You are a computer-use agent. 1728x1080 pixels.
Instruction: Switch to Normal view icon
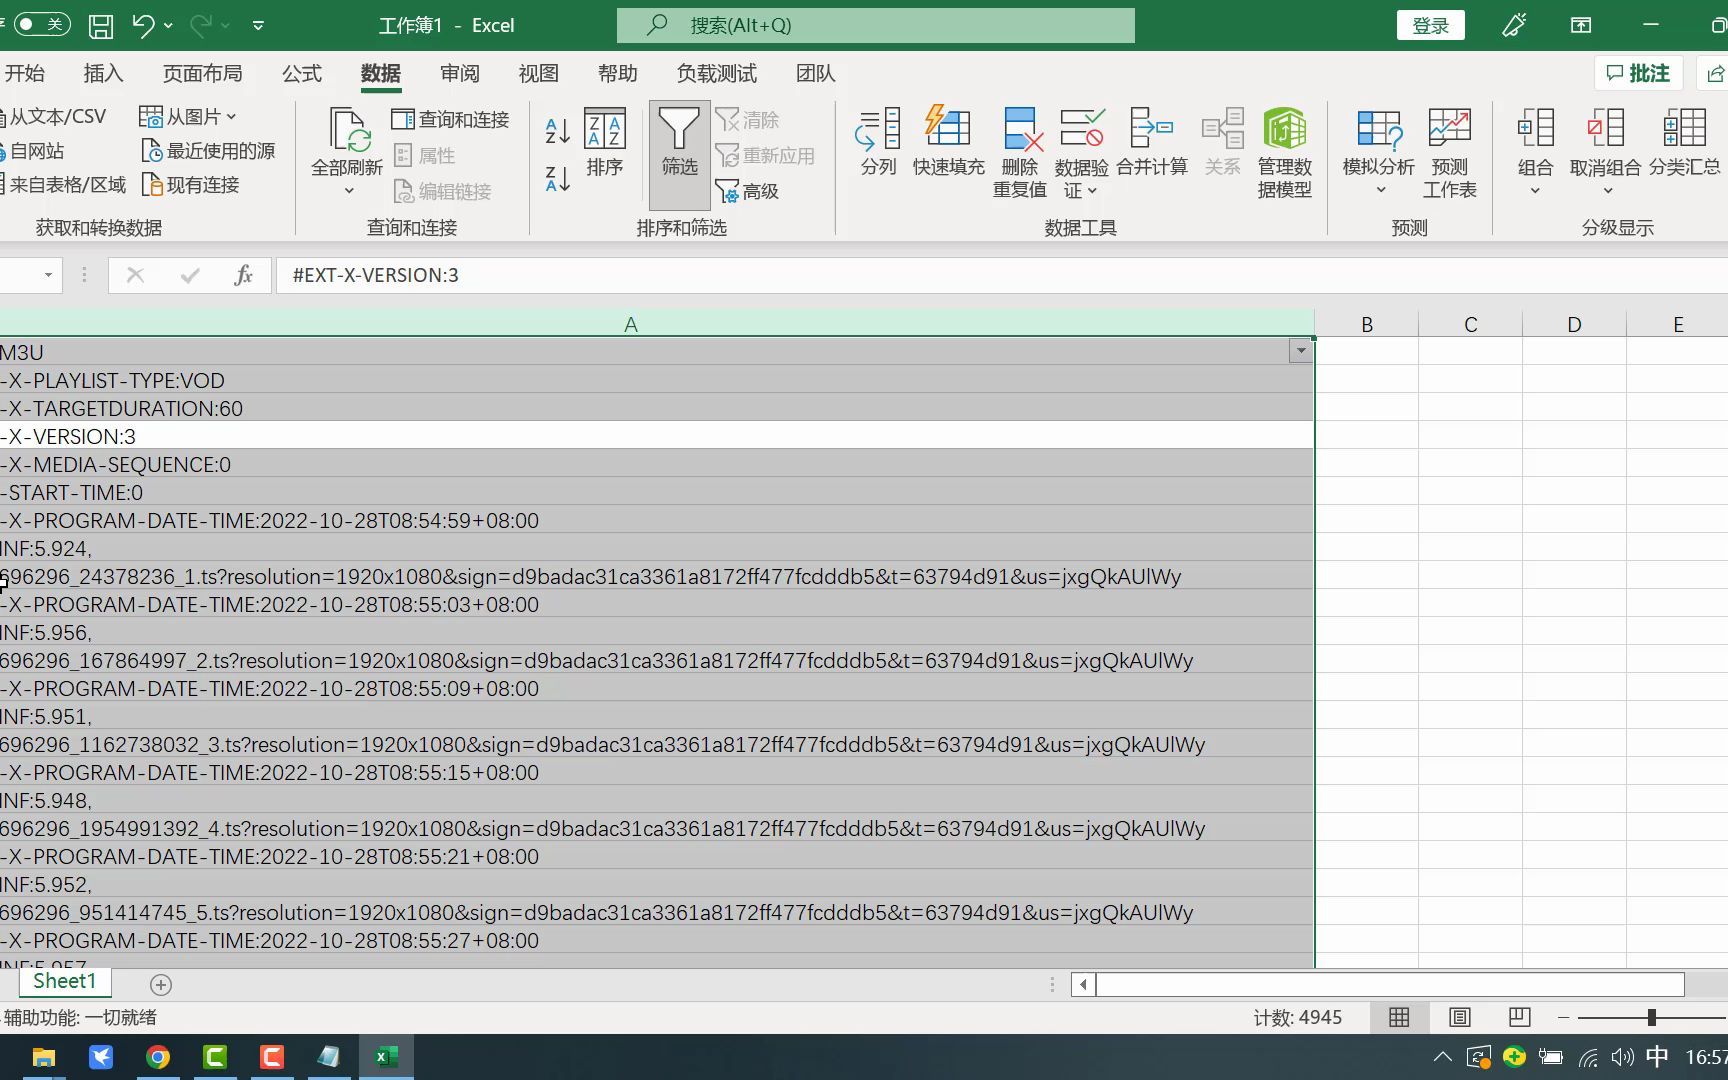click(x=1399, y=1017)
